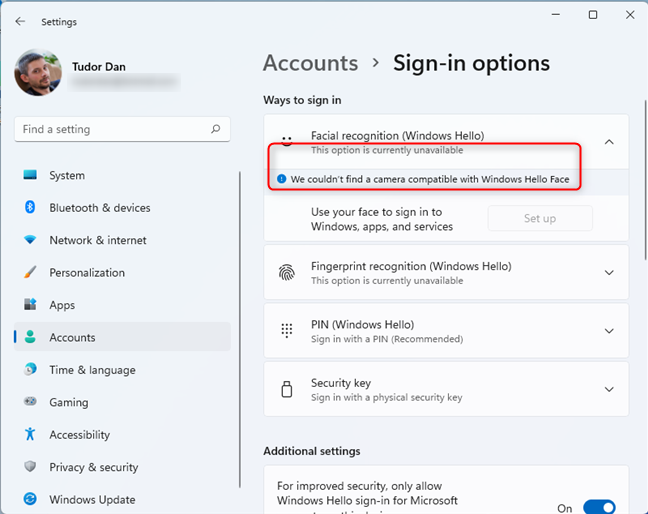The height and width of the screenshot is (514, 648).
Task: Expand PIN (Windows Hello) chevron
Action: click(x=609, y=331)
